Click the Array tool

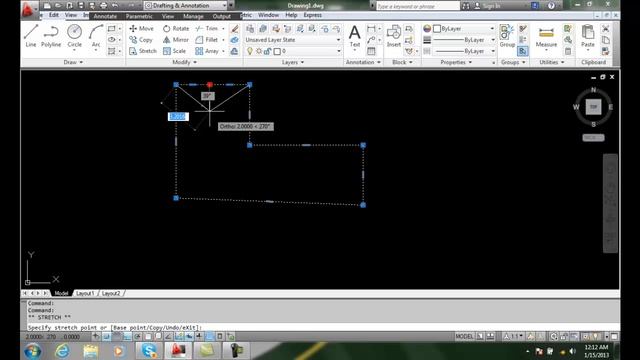(207, 51)
